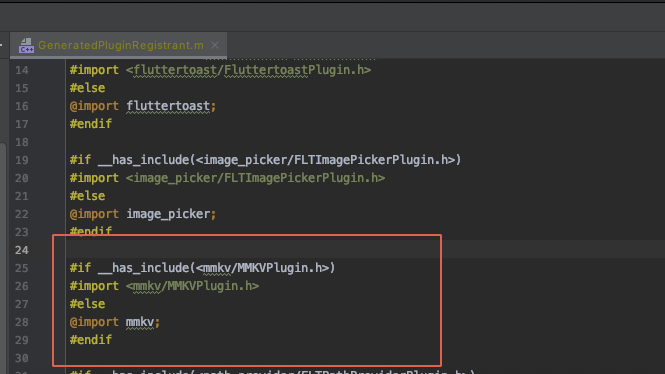Click line number 24 in the gutter
665x374 pixels.
(x=22, y=250)
